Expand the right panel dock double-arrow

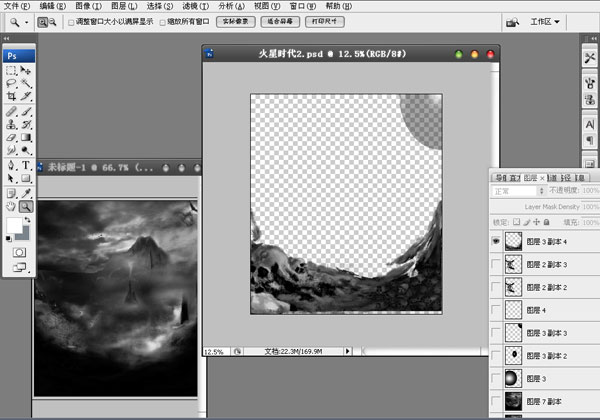tap(593, 38)
